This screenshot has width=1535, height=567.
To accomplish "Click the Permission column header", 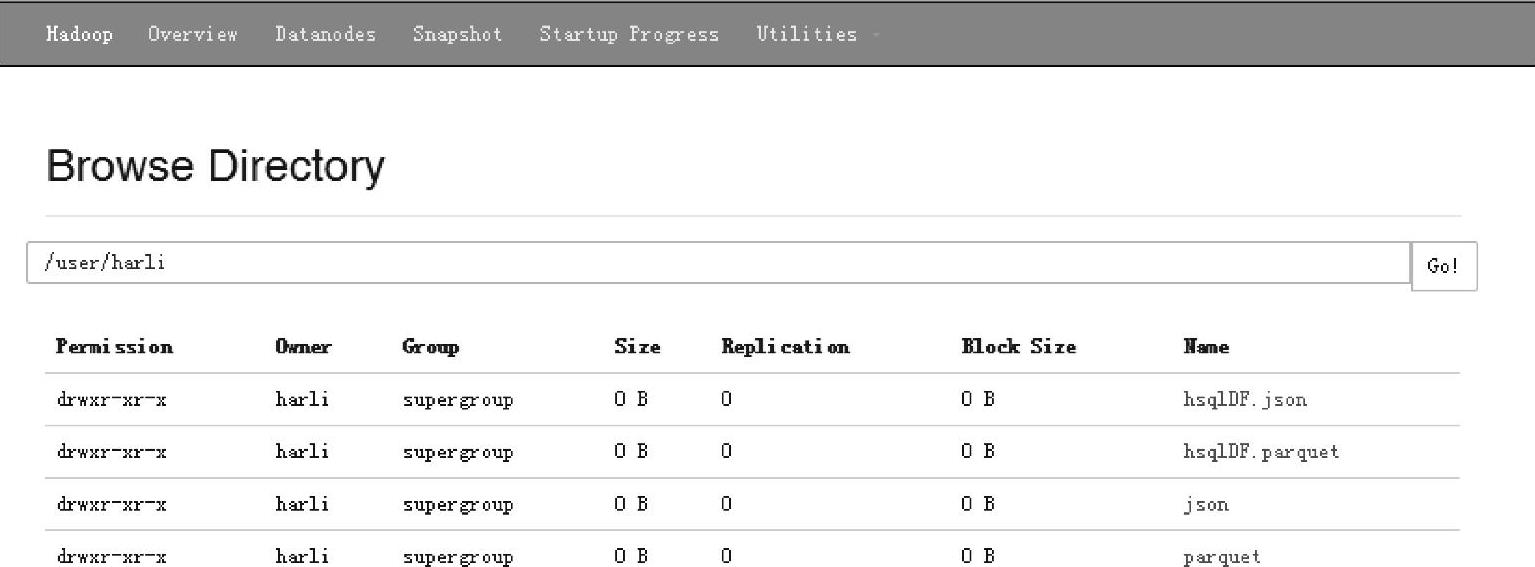I will click(114, 347).
